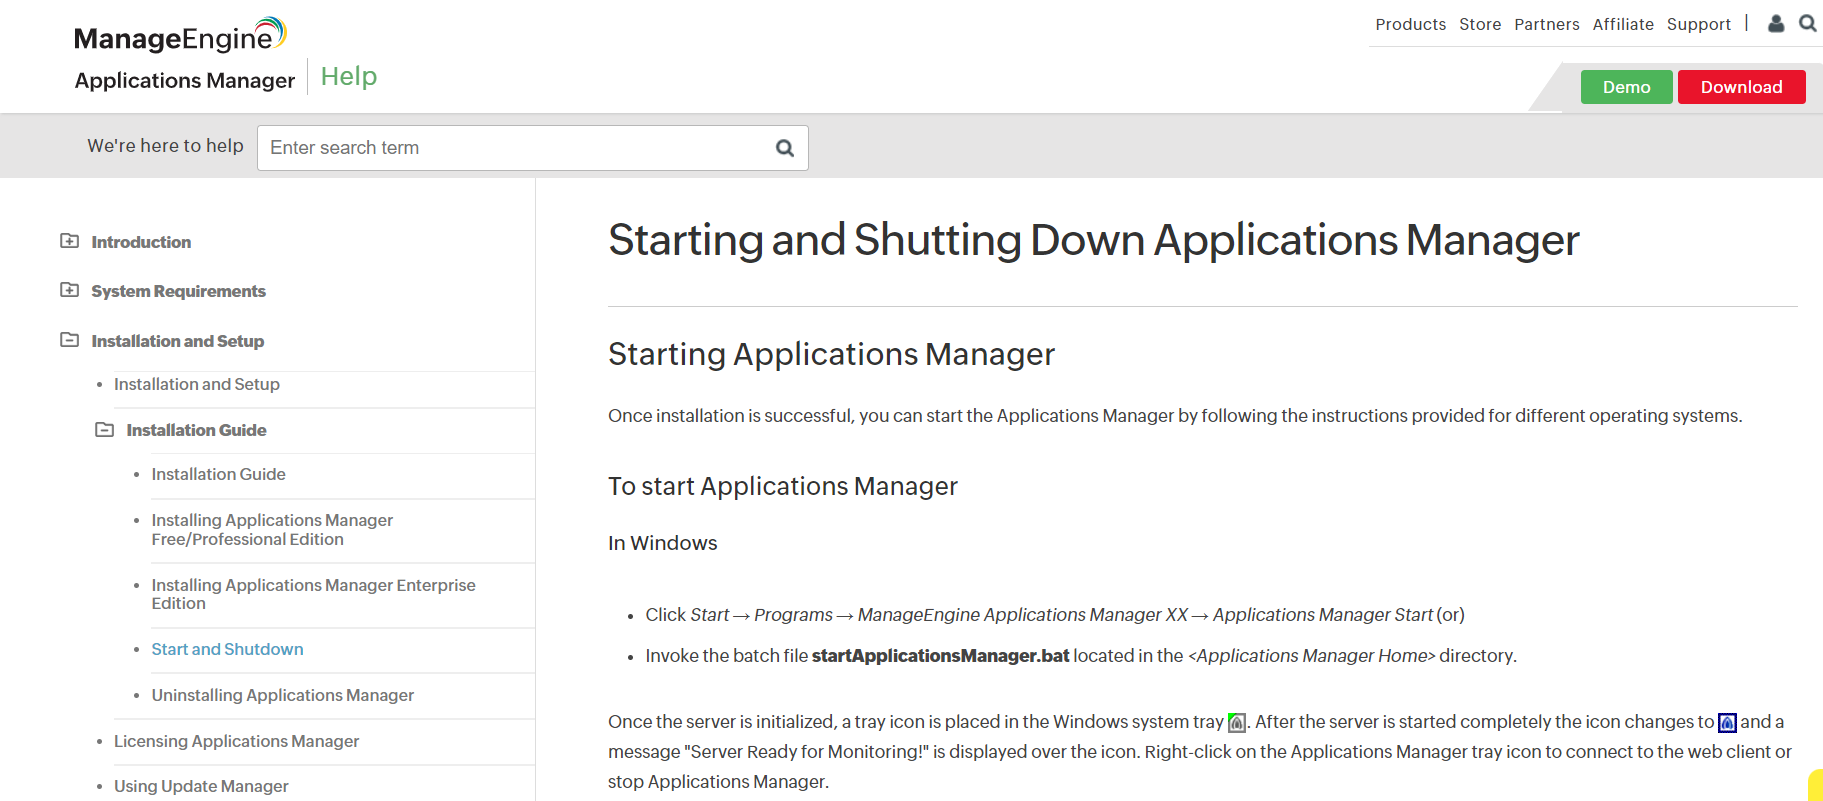Open the Installation and Setup sub-link
1823x801 pixels.
pyautogui.click(x=197, y=384)
